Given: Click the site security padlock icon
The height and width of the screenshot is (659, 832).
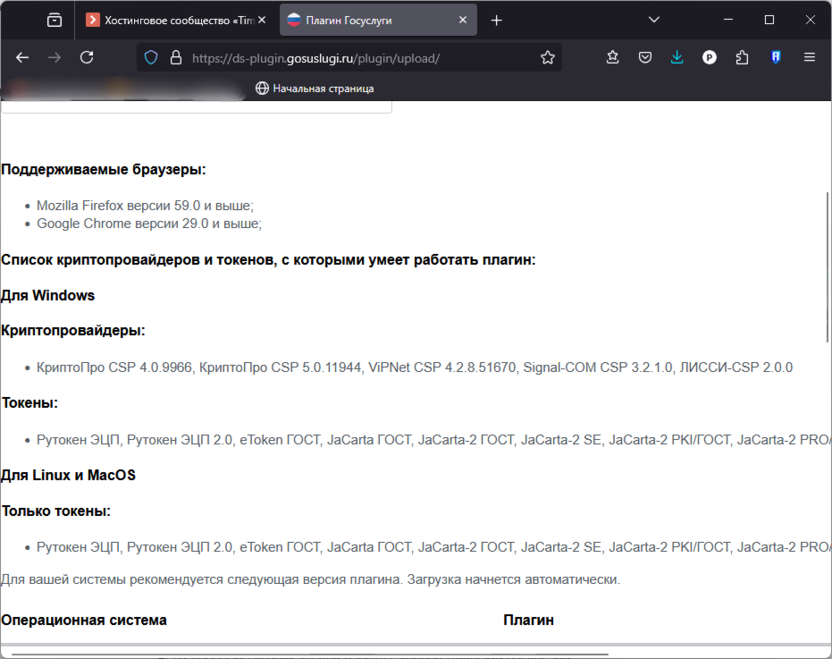Looking at the screenshot, I should click(175, 58).
